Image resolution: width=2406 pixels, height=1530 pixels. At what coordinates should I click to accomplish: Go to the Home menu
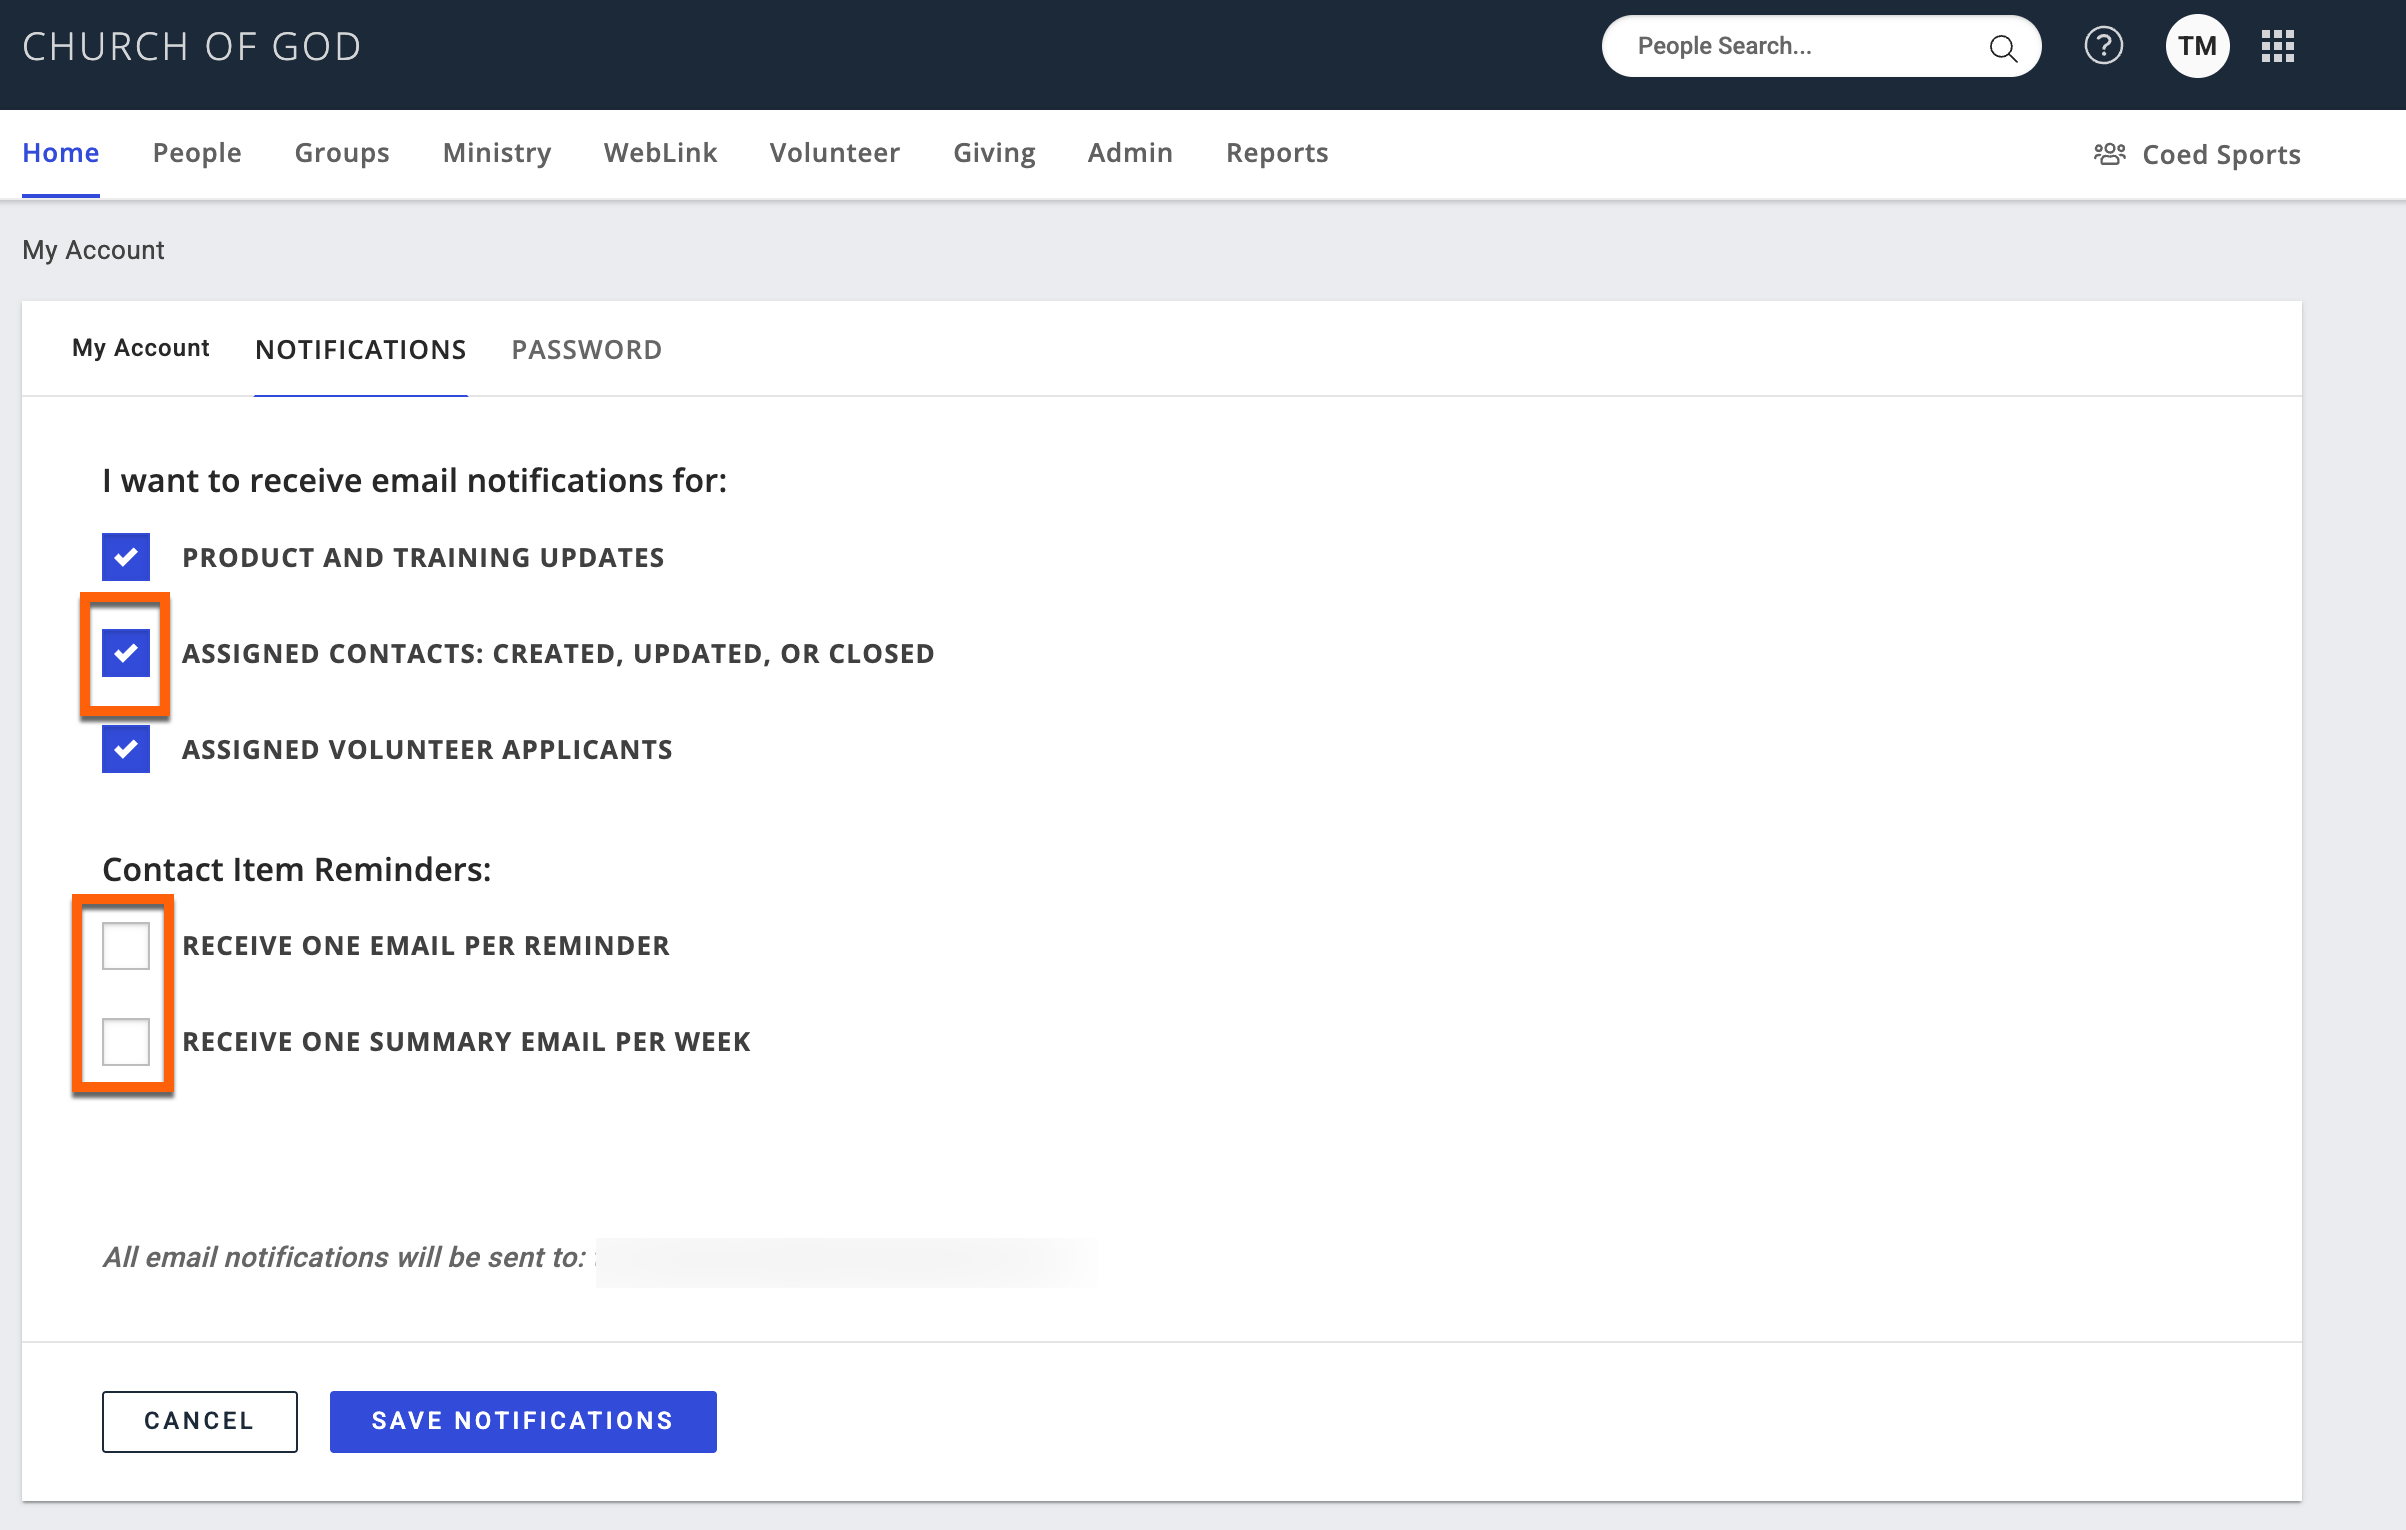61,153
